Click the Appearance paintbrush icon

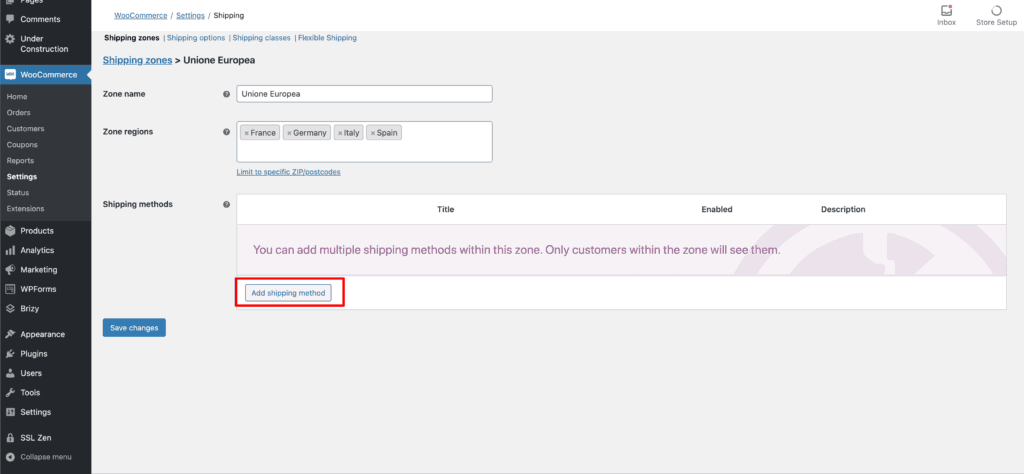coord(10,334)
